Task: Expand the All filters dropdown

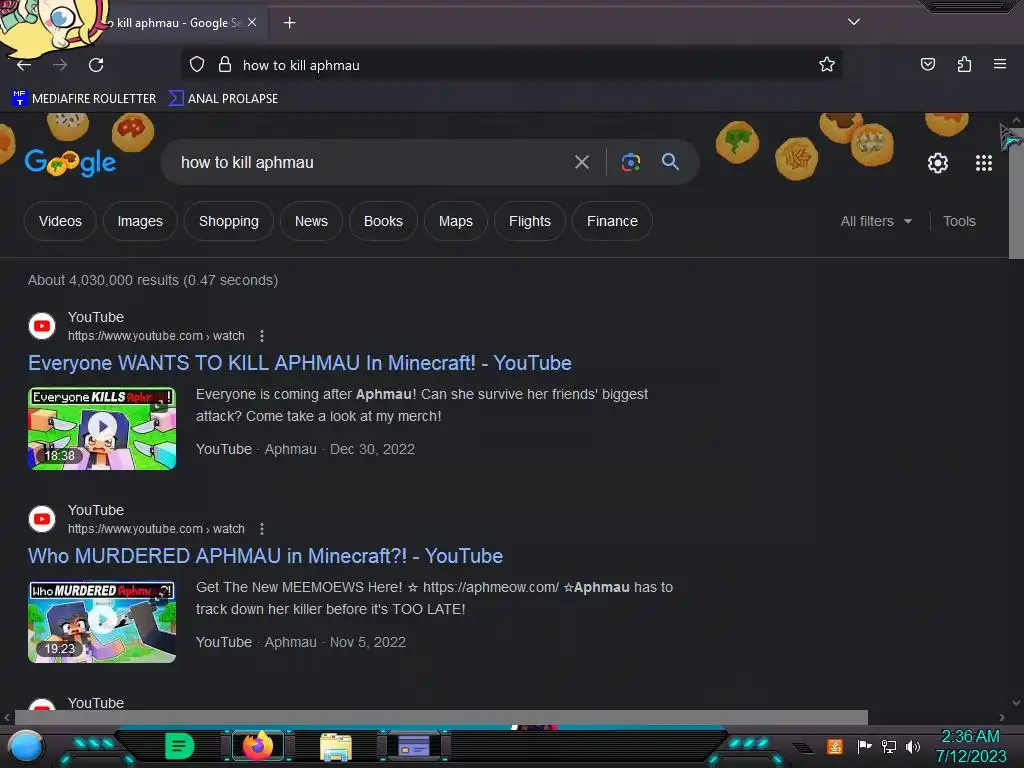Action: click(876, 221)
